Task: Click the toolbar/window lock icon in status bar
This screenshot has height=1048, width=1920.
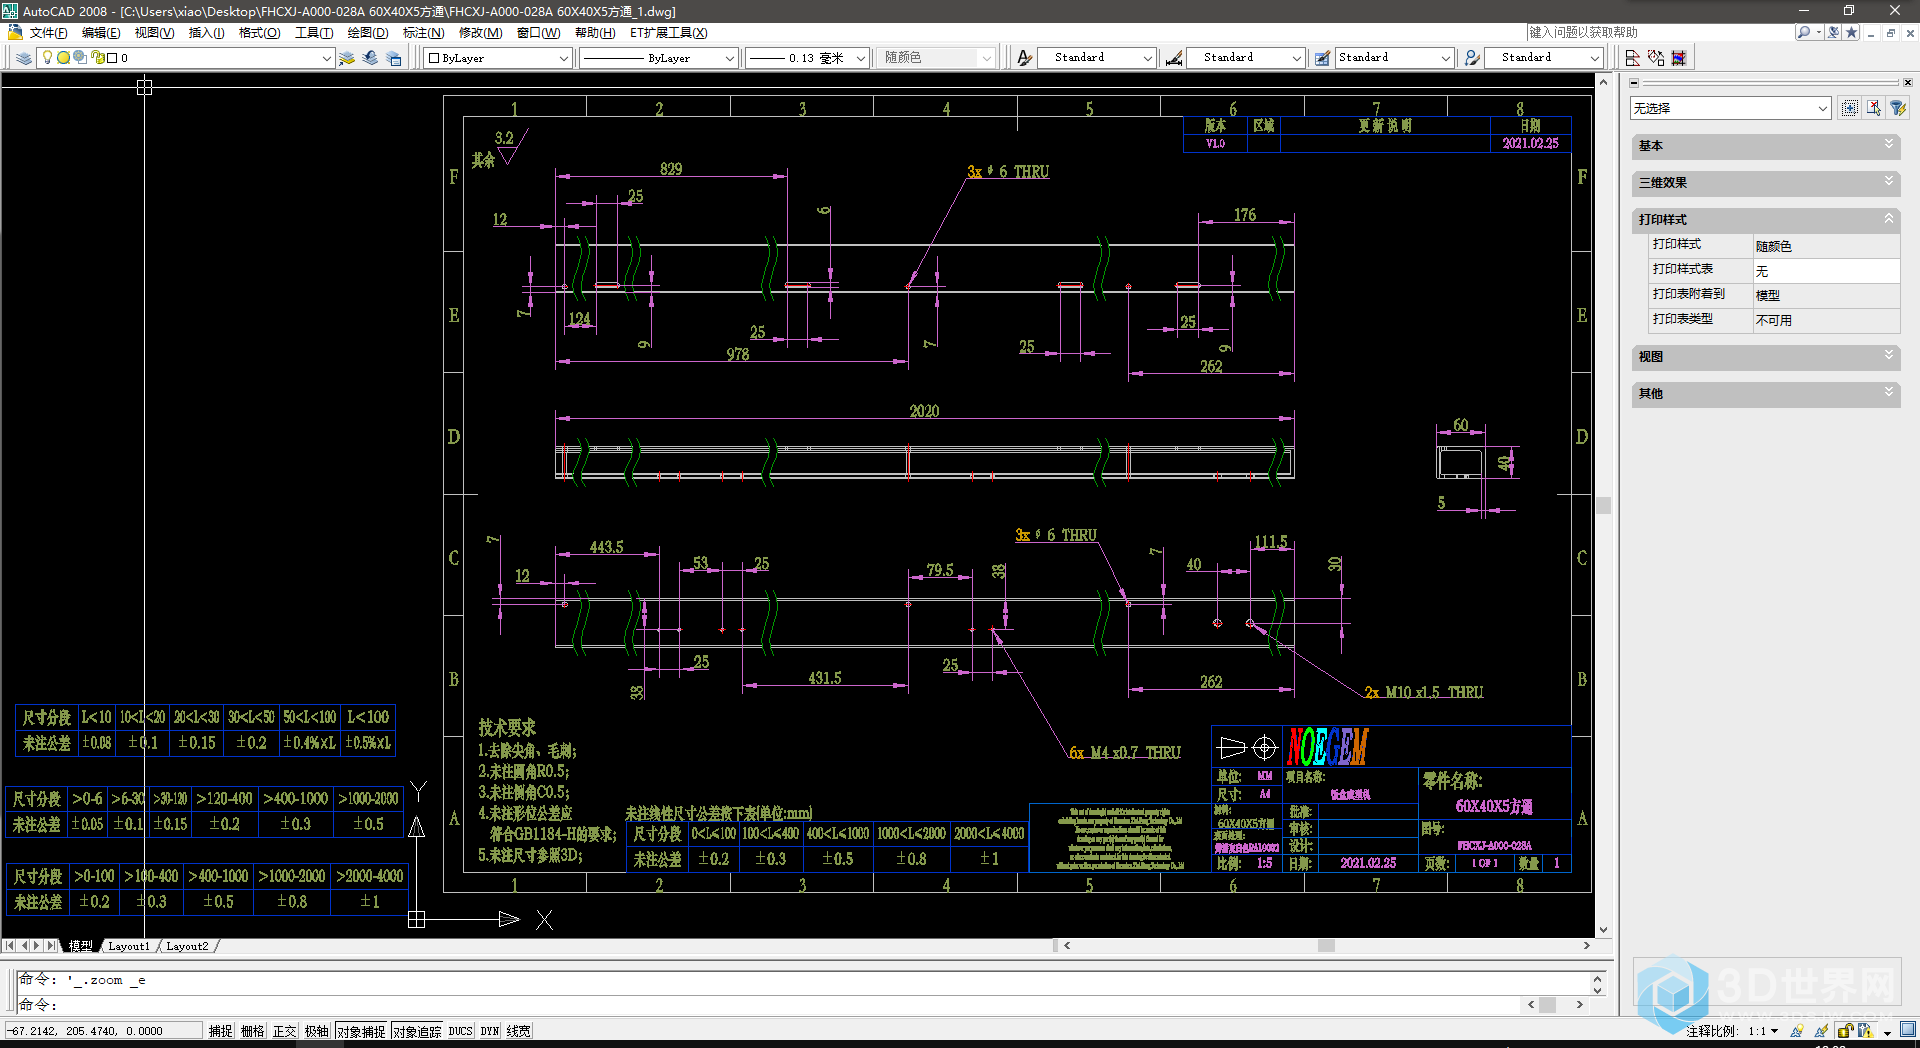Action: pos(1845,1030)
